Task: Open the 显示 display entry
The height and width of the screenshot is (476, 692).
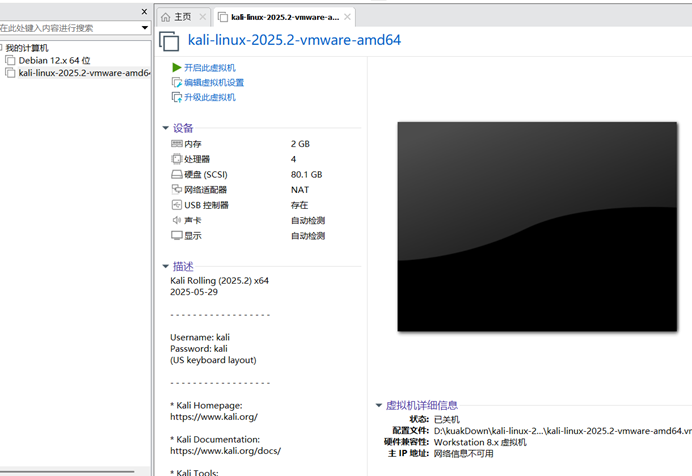Action: 192,236
